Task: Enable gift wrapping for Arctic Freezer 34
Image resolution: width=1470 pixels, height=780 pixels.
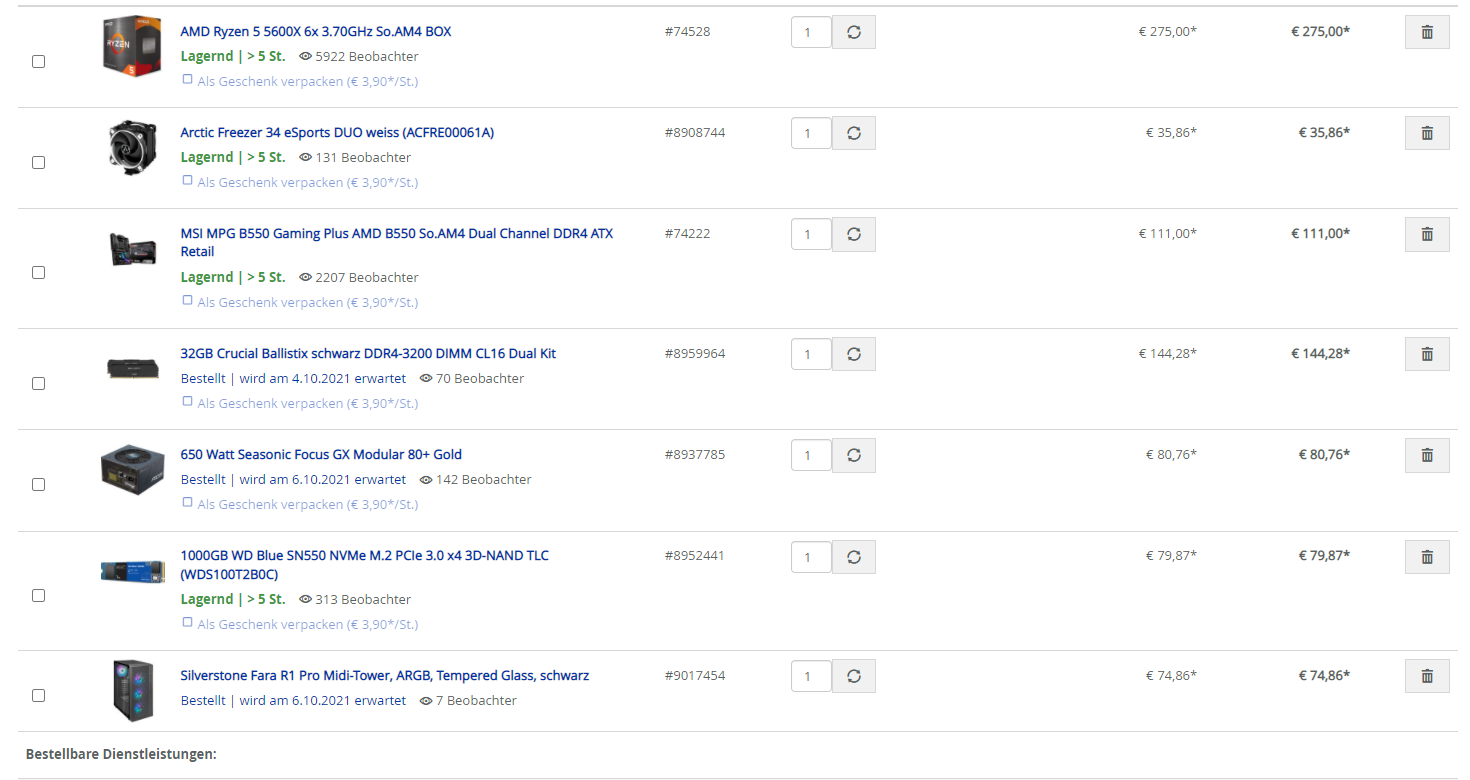Action: [187, 180]
